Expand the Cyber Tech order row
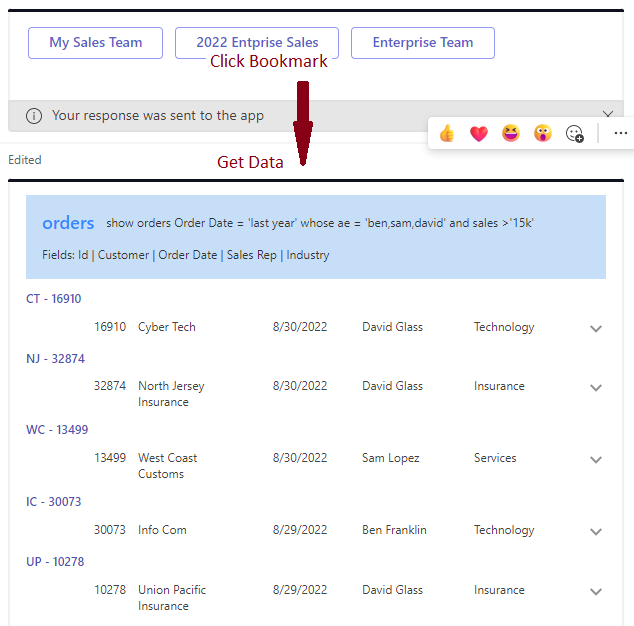 coord(596,328)
